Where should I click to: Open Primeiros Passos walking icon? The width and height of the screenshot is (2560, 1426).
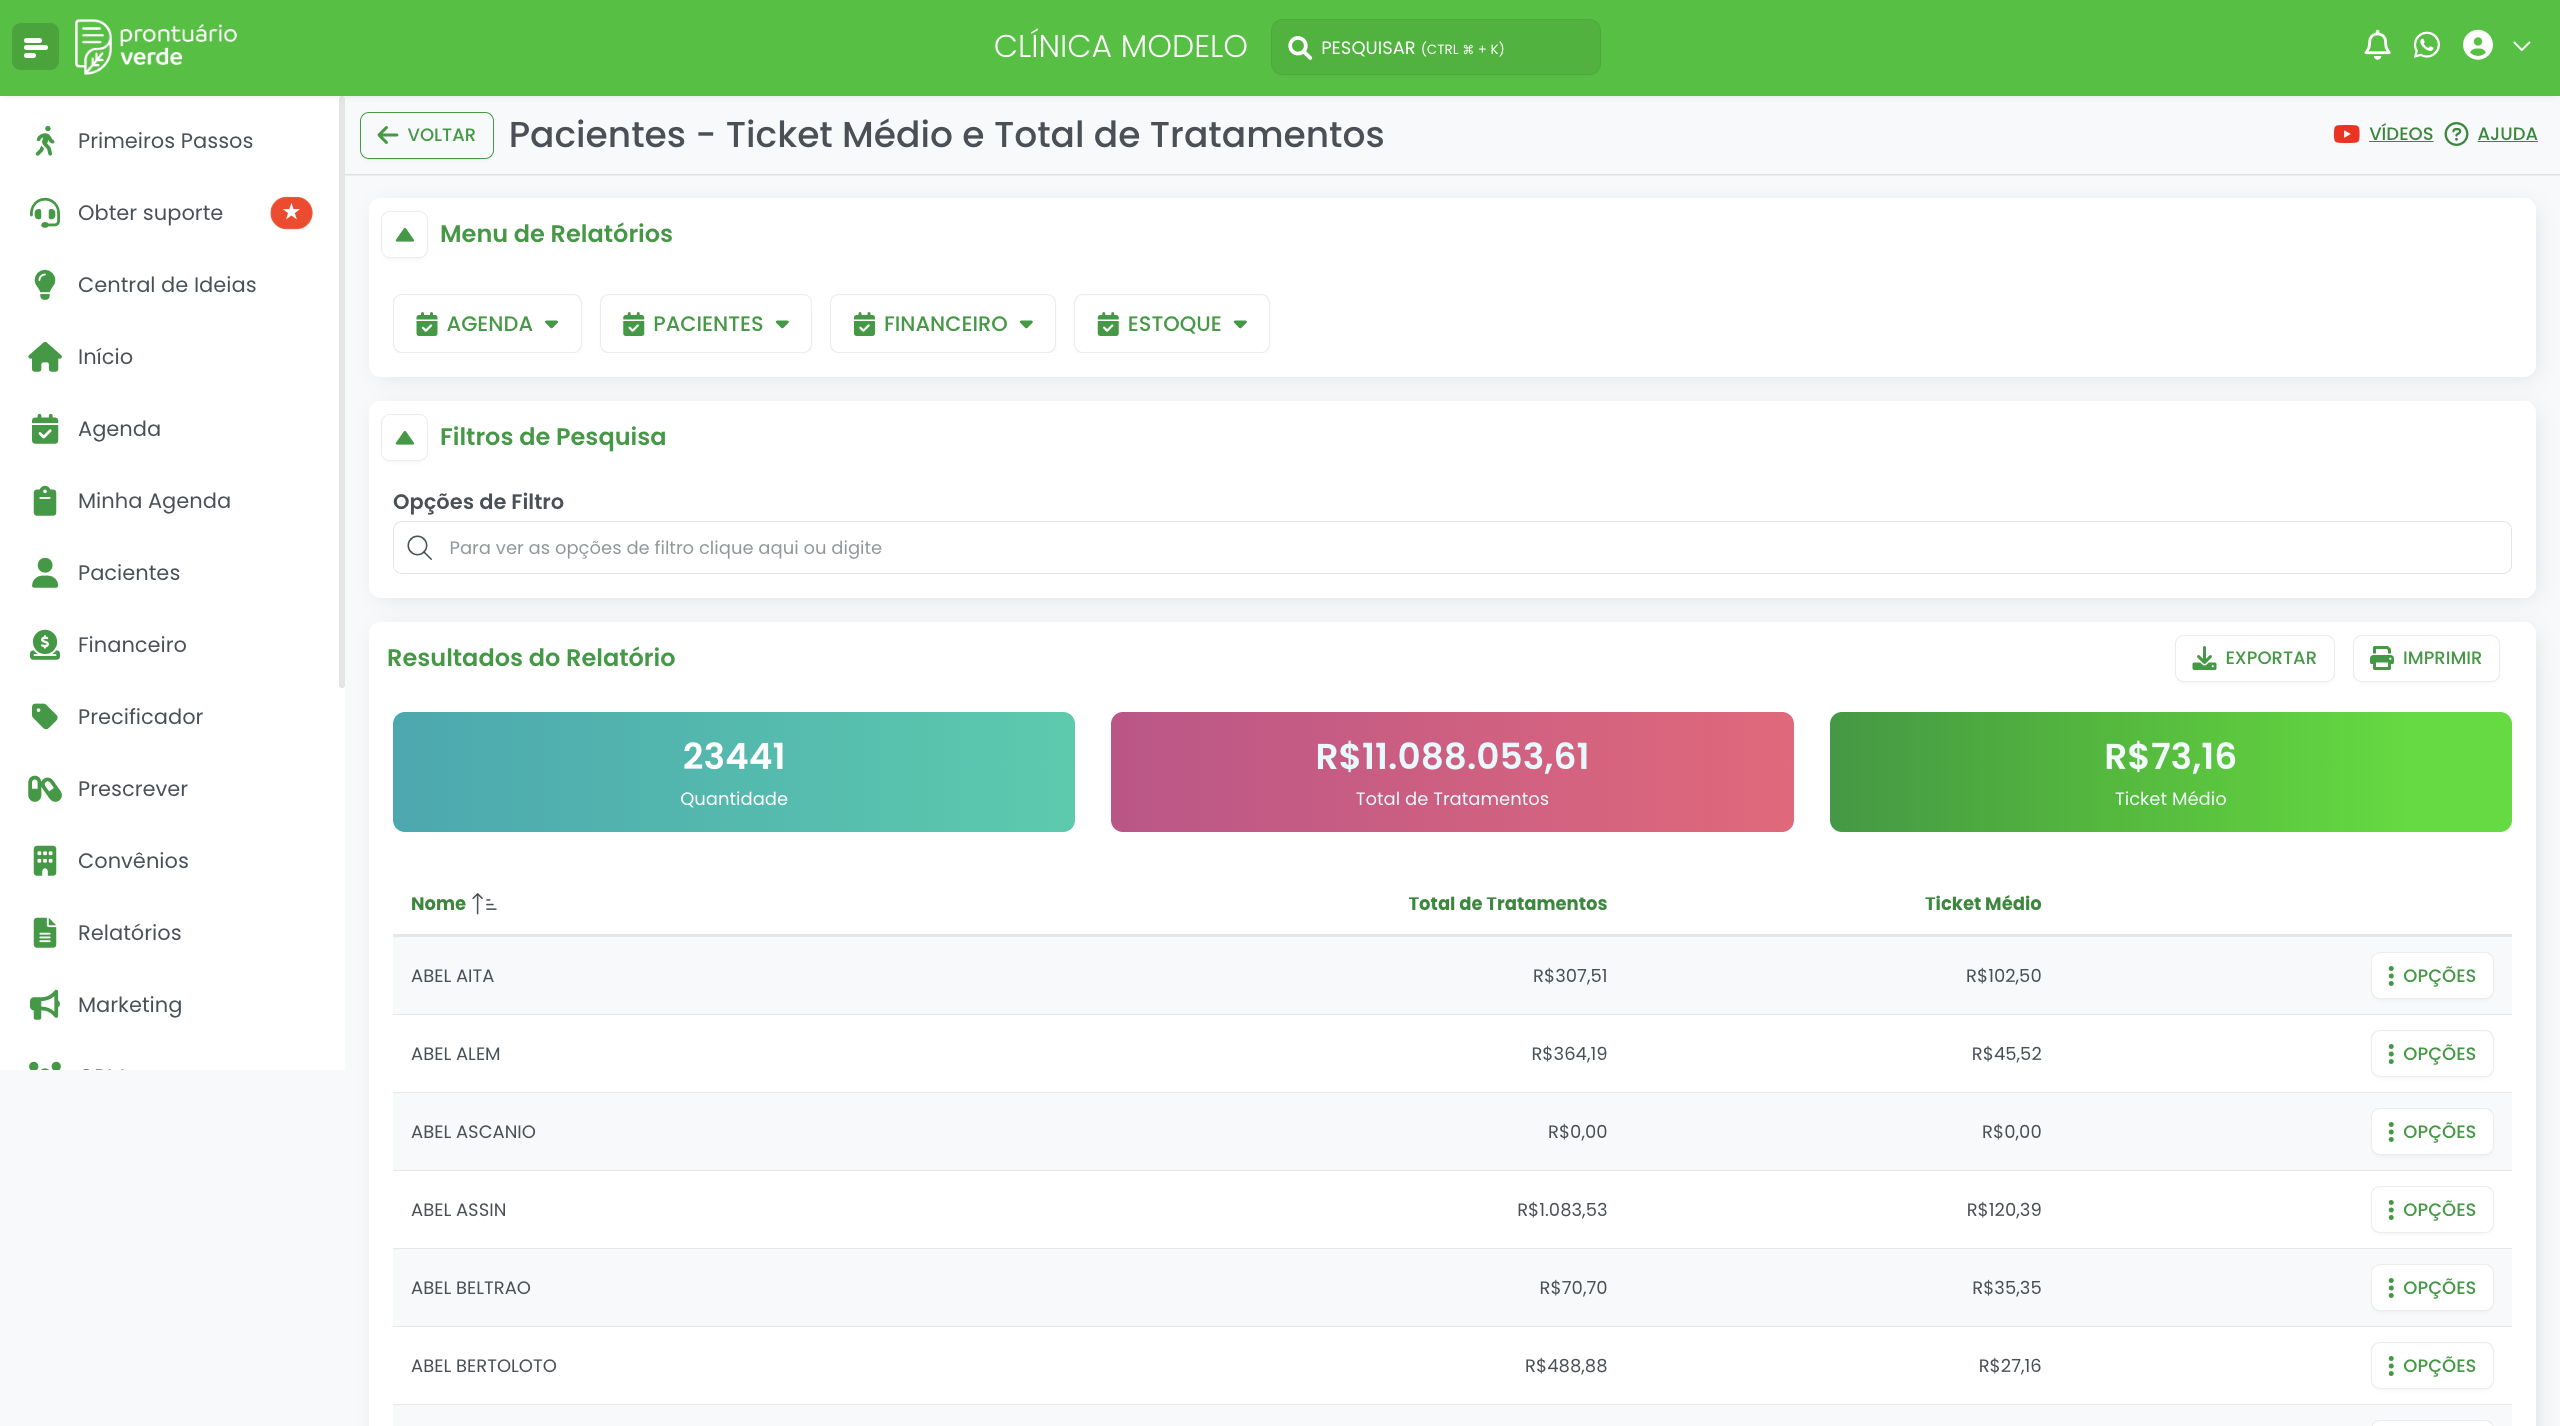point(45,141)
